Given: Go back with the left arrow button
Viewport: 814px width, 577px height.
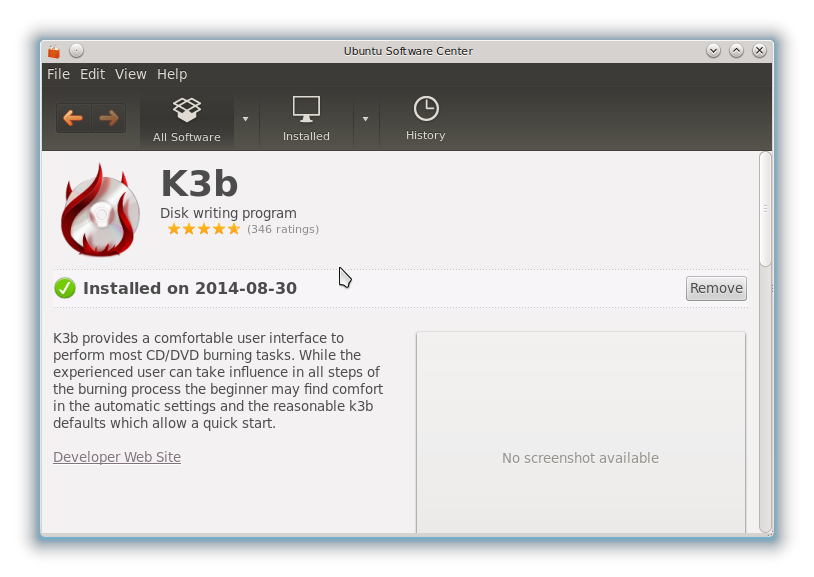Looking at the screenshot, I should pyautogui.click(x=73, y=118).
